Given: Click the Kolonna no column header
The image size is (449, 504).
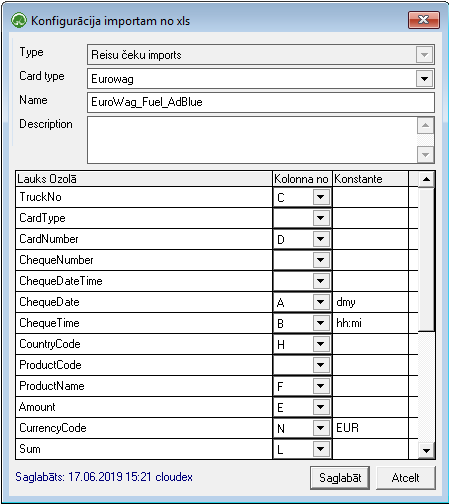Looking at the screenshot, I should pos(302,179).
